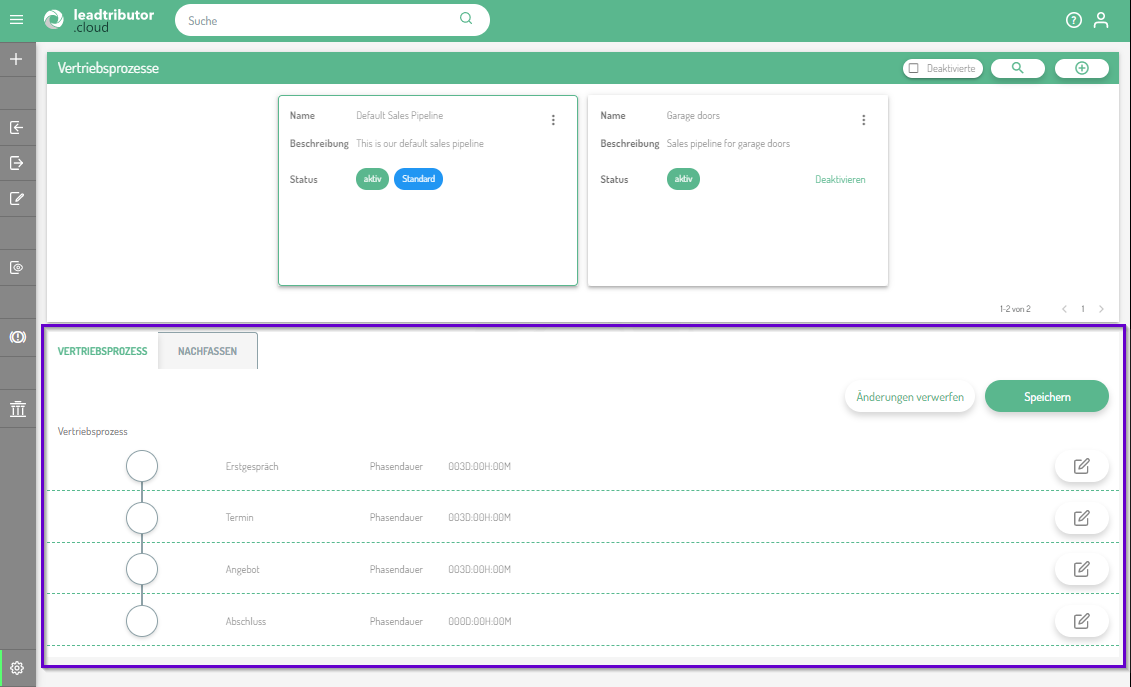1131x687 pixels.
Task: Open the bank building icon in the sidebar
Action: pos(17,409)
